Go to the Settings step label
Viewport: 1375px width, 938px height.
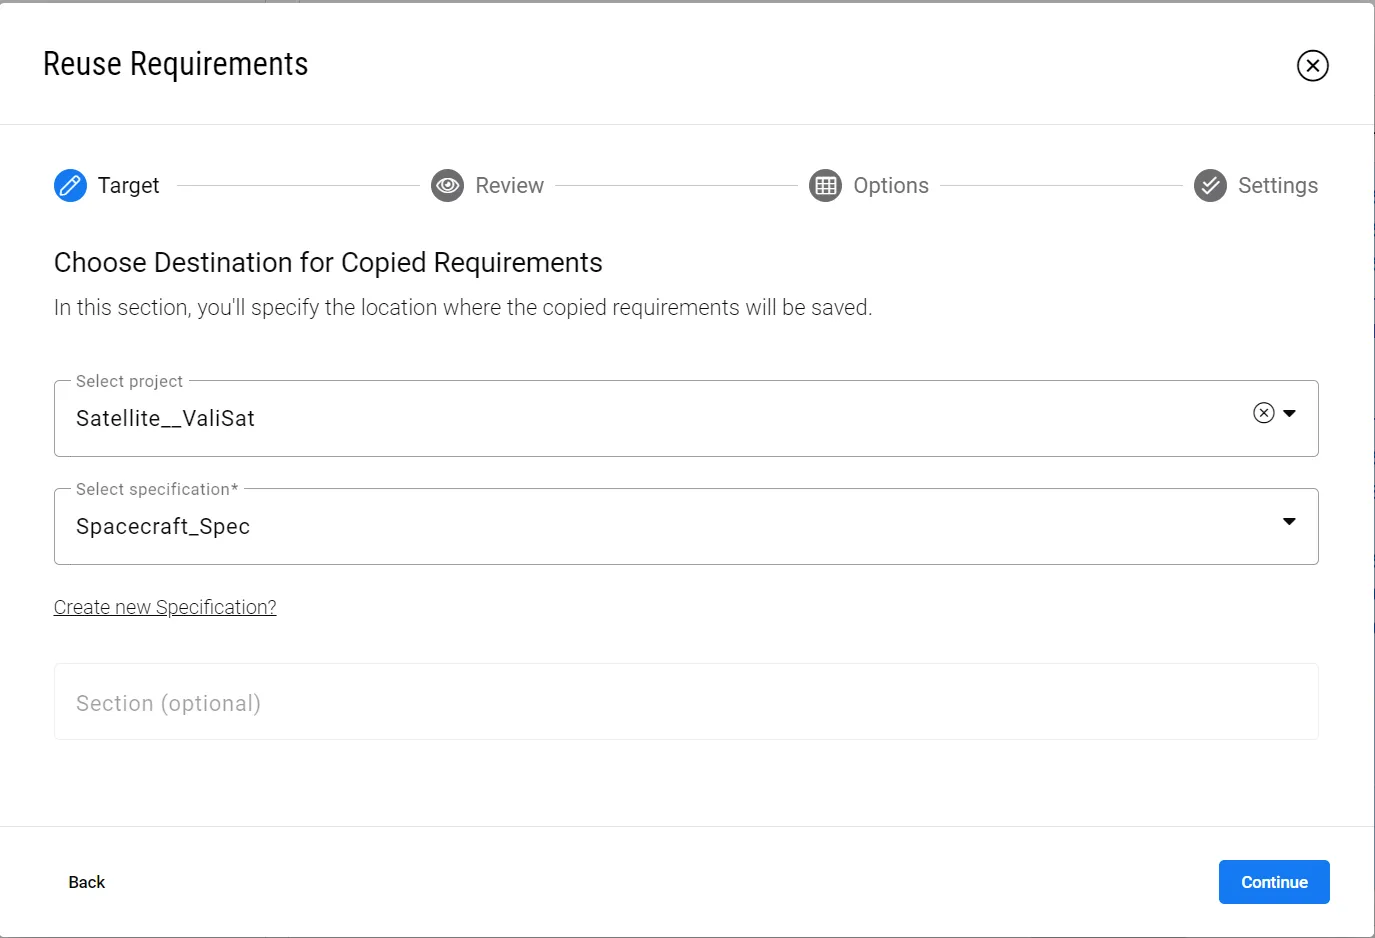coord(1277,185)
